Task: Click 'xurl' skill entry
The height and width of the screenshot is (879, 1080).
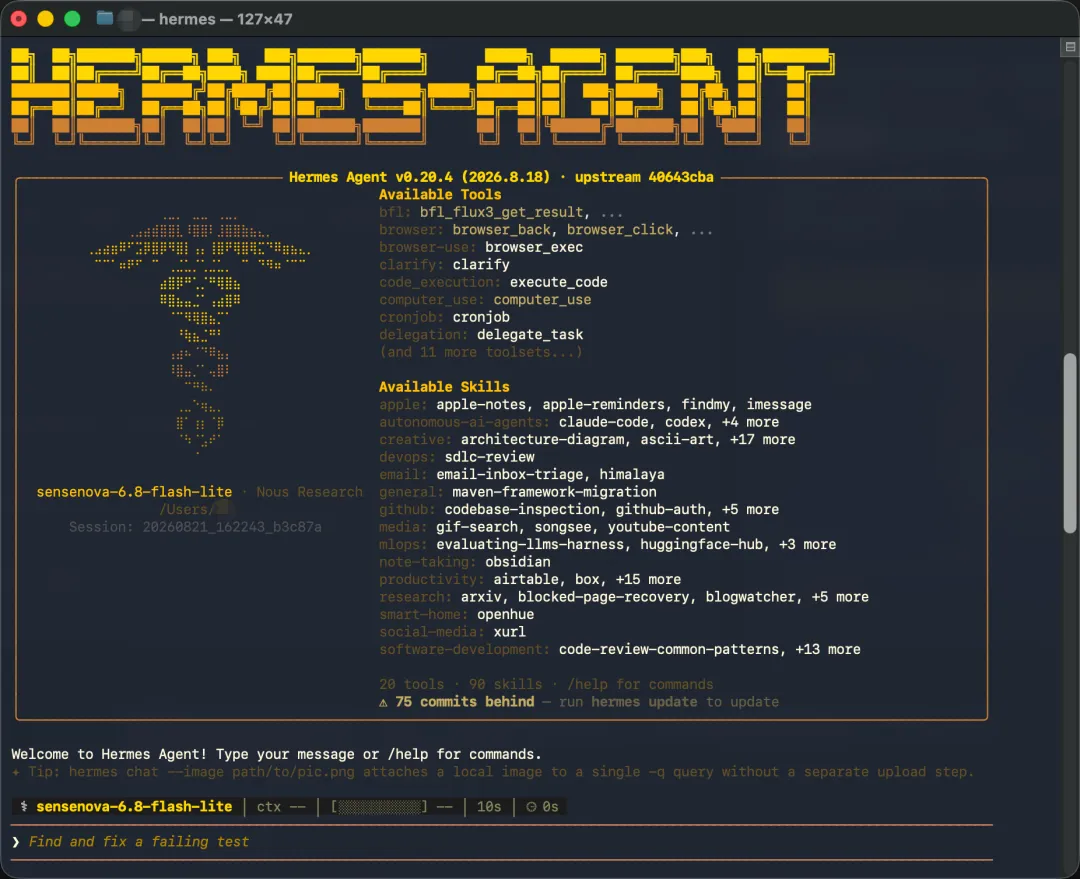Action: coord(509,632)
